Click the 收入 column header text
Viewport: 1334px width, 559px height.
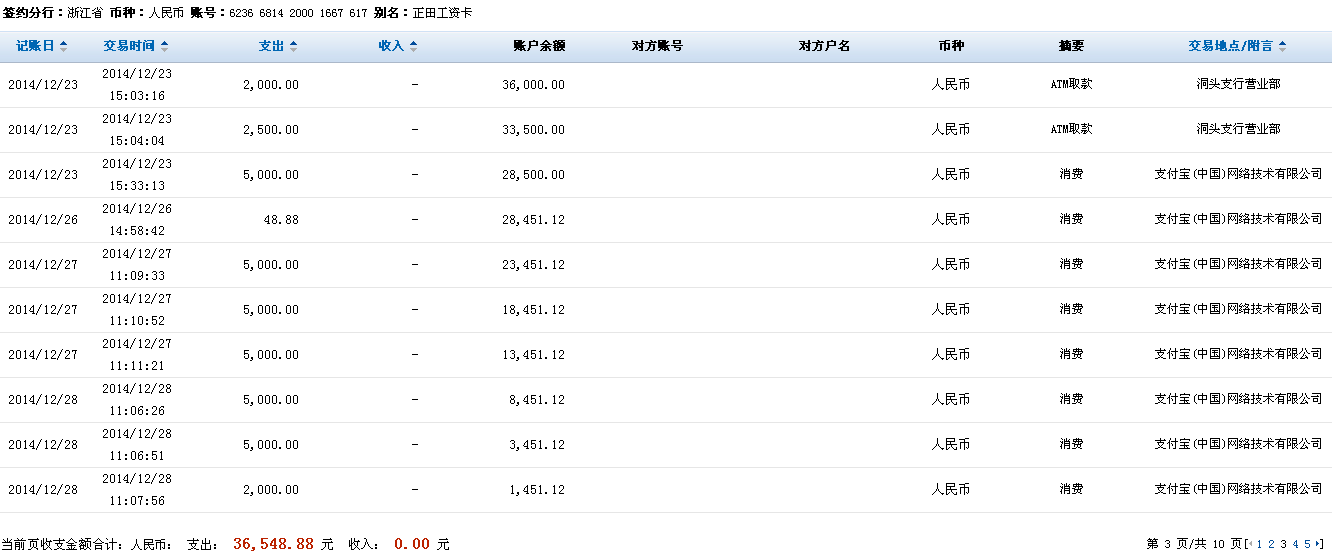pos(391,46)
